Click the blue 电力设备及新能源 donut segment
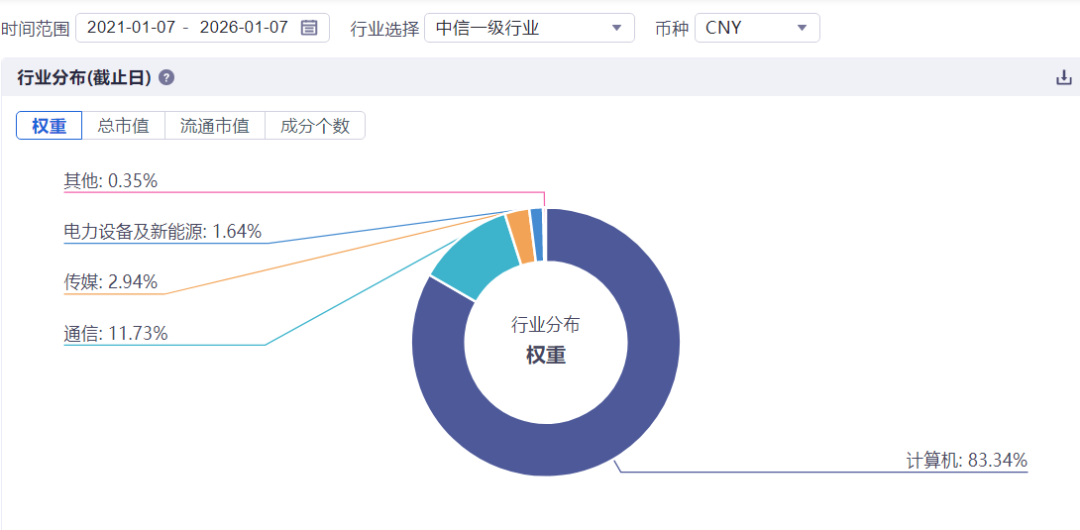The width and height of the screenshot is (1080, 530). click(x=537, y=235)
